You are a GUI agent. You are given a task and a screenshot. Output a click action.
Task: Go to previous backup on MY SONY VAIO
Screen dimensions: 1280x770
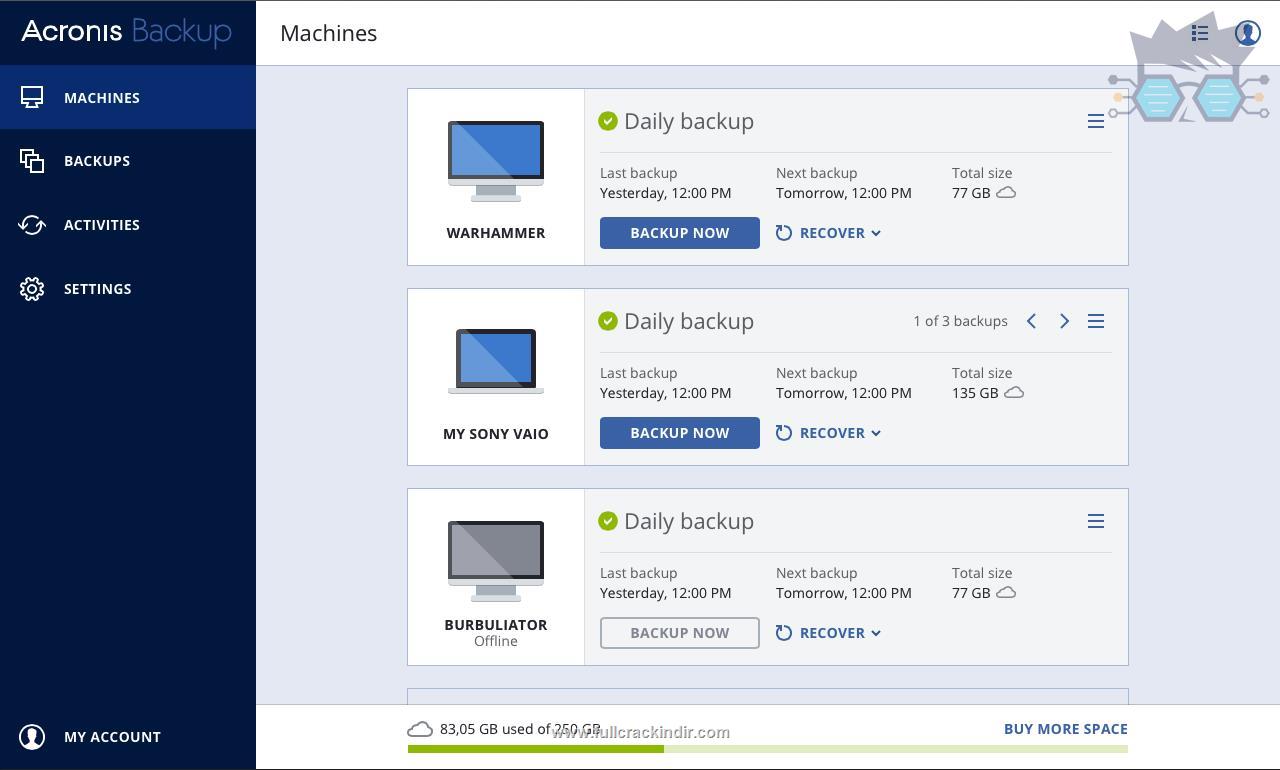[1031, 321]
